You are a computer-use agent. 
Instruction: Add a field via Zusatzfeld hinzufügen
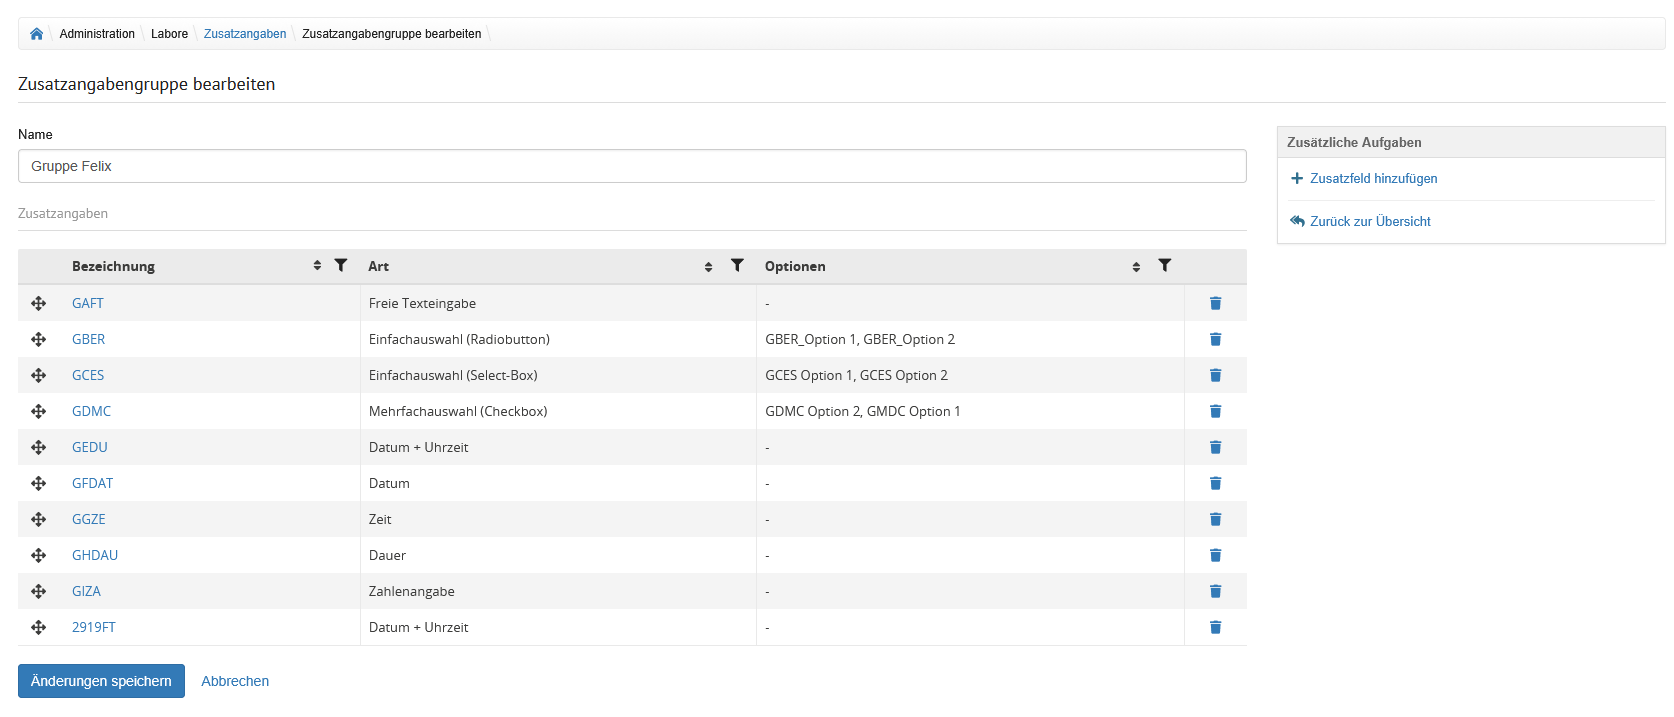pos(1373,179)
